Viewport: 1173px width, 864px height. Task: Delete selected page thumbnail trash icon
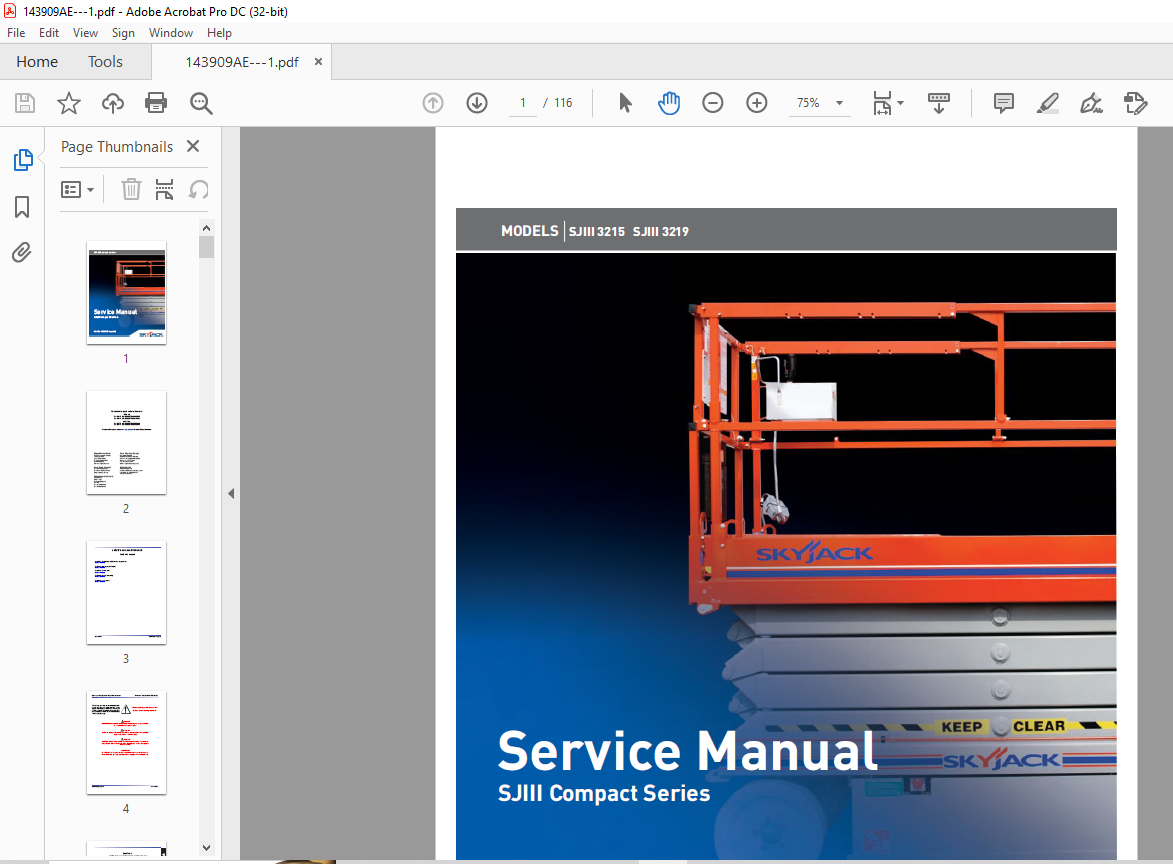tap(131, 189)
